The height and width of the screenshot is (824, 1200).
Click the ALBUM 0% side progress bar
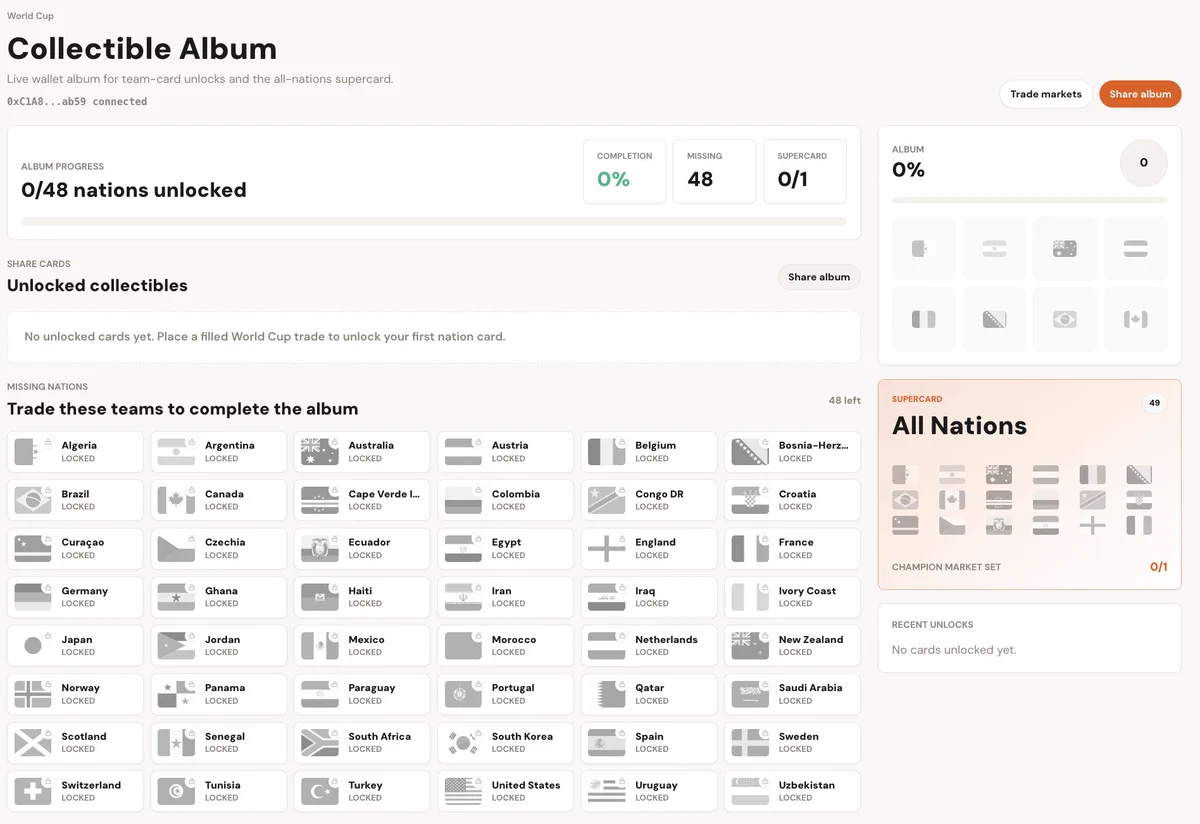[1029, 200]
